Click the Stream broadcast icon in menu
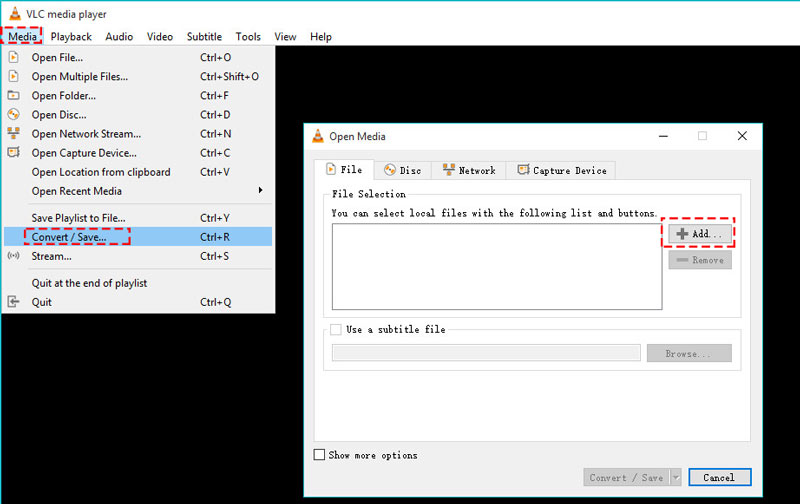Viewport: 800px width, 504px height. (13, 256)
